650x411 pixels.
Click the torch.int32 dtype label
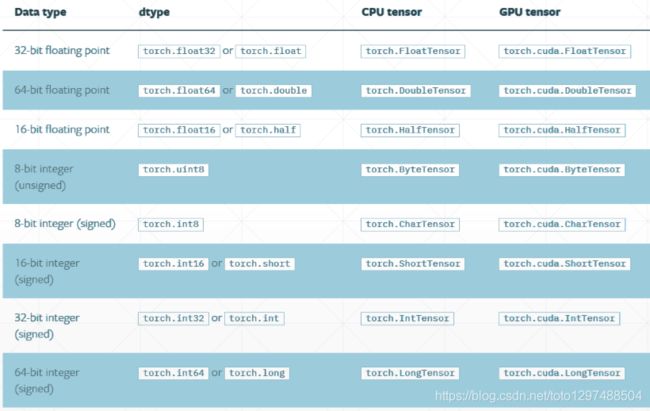click(x=173, y=319)
